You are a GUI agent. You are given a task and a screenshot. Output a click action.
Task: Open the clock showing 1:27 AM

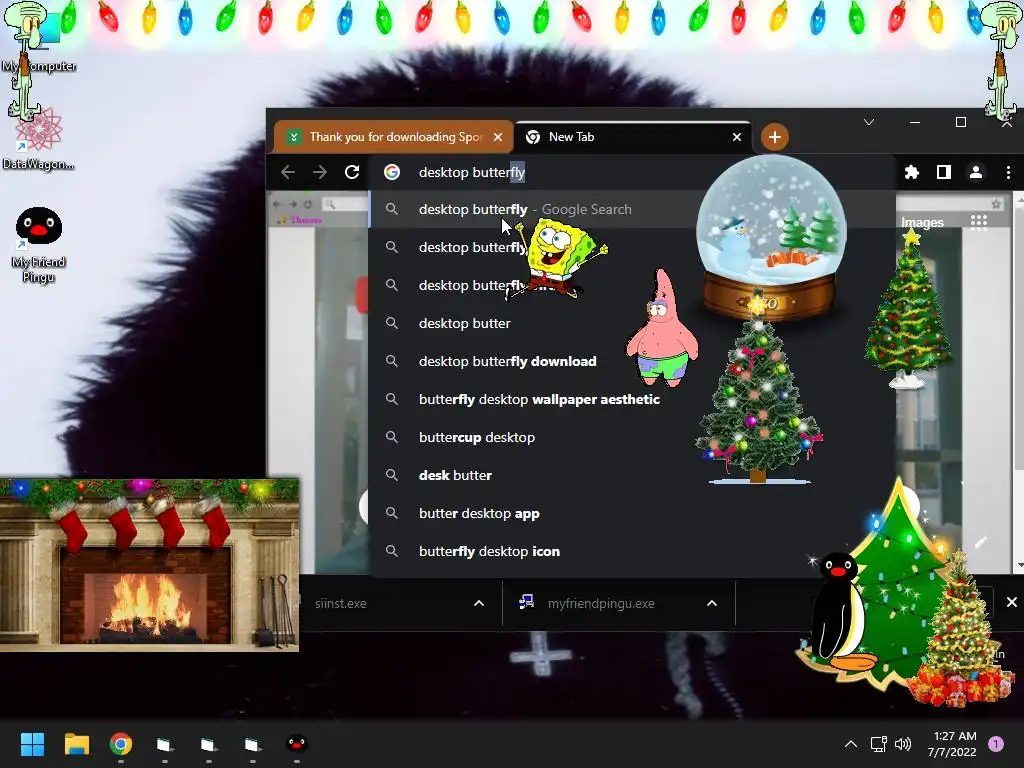tap(952, 744)
